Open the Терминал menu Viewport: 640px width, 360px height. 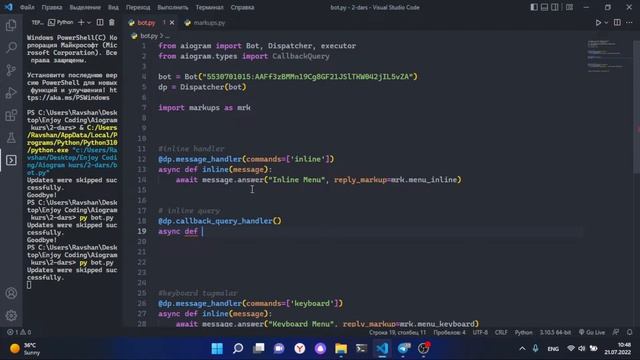209,7
